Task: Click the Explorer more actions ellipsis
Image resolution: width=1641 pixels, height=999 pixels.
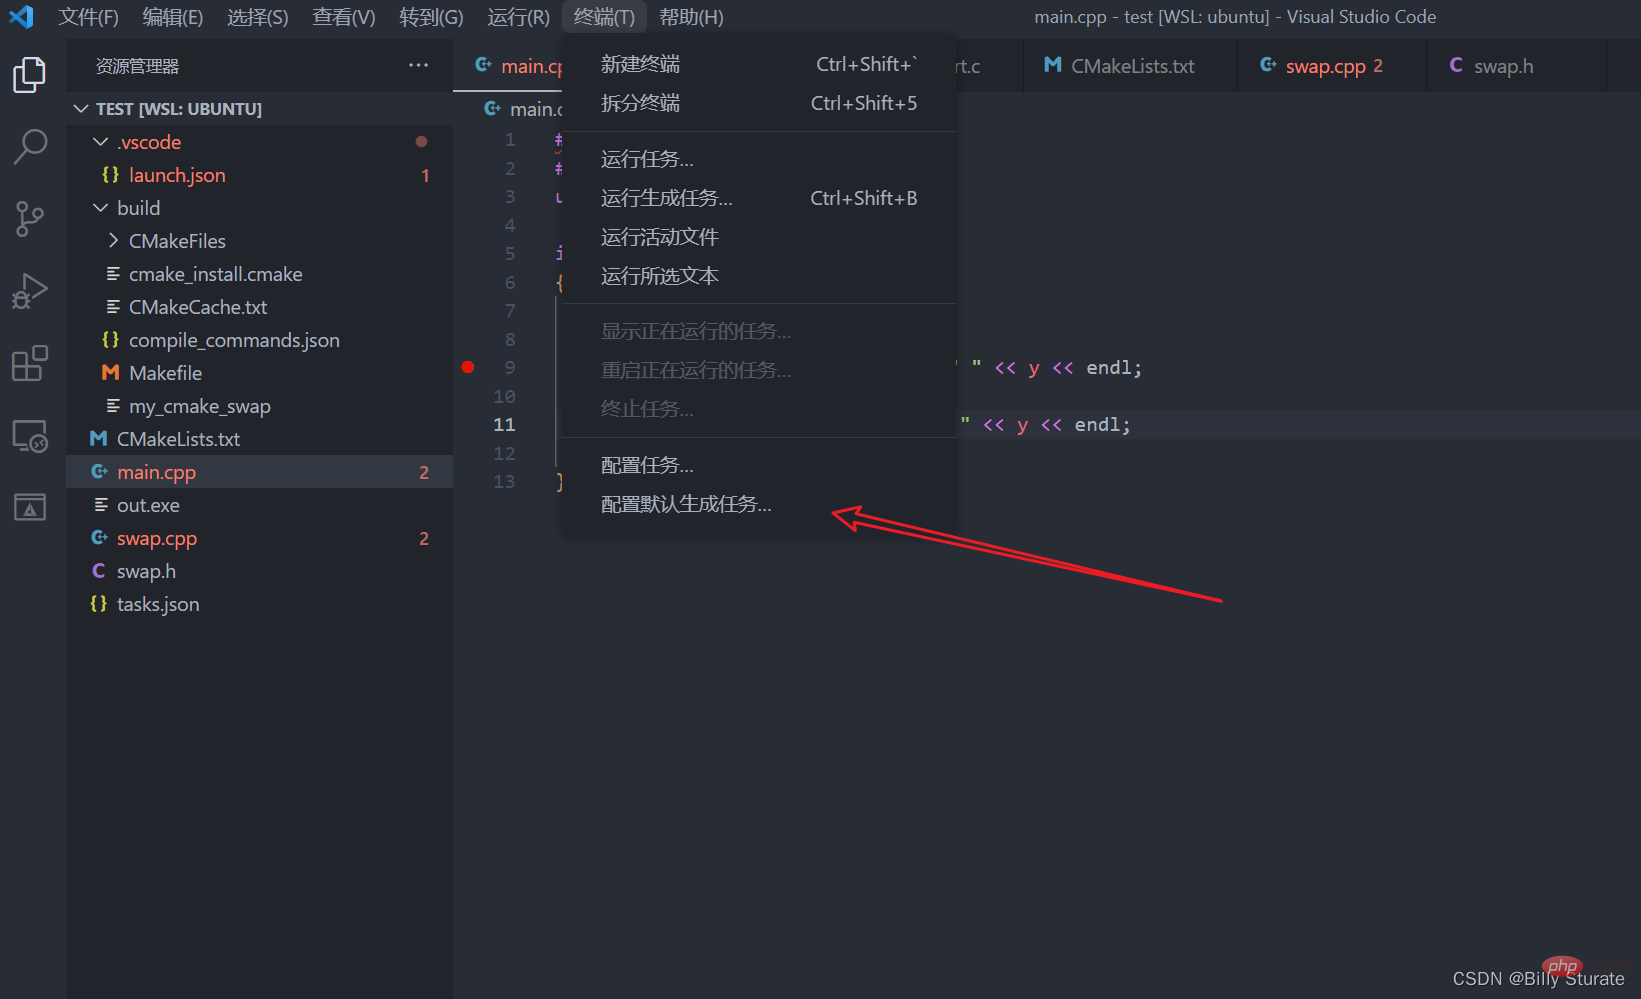Action: 418,66
